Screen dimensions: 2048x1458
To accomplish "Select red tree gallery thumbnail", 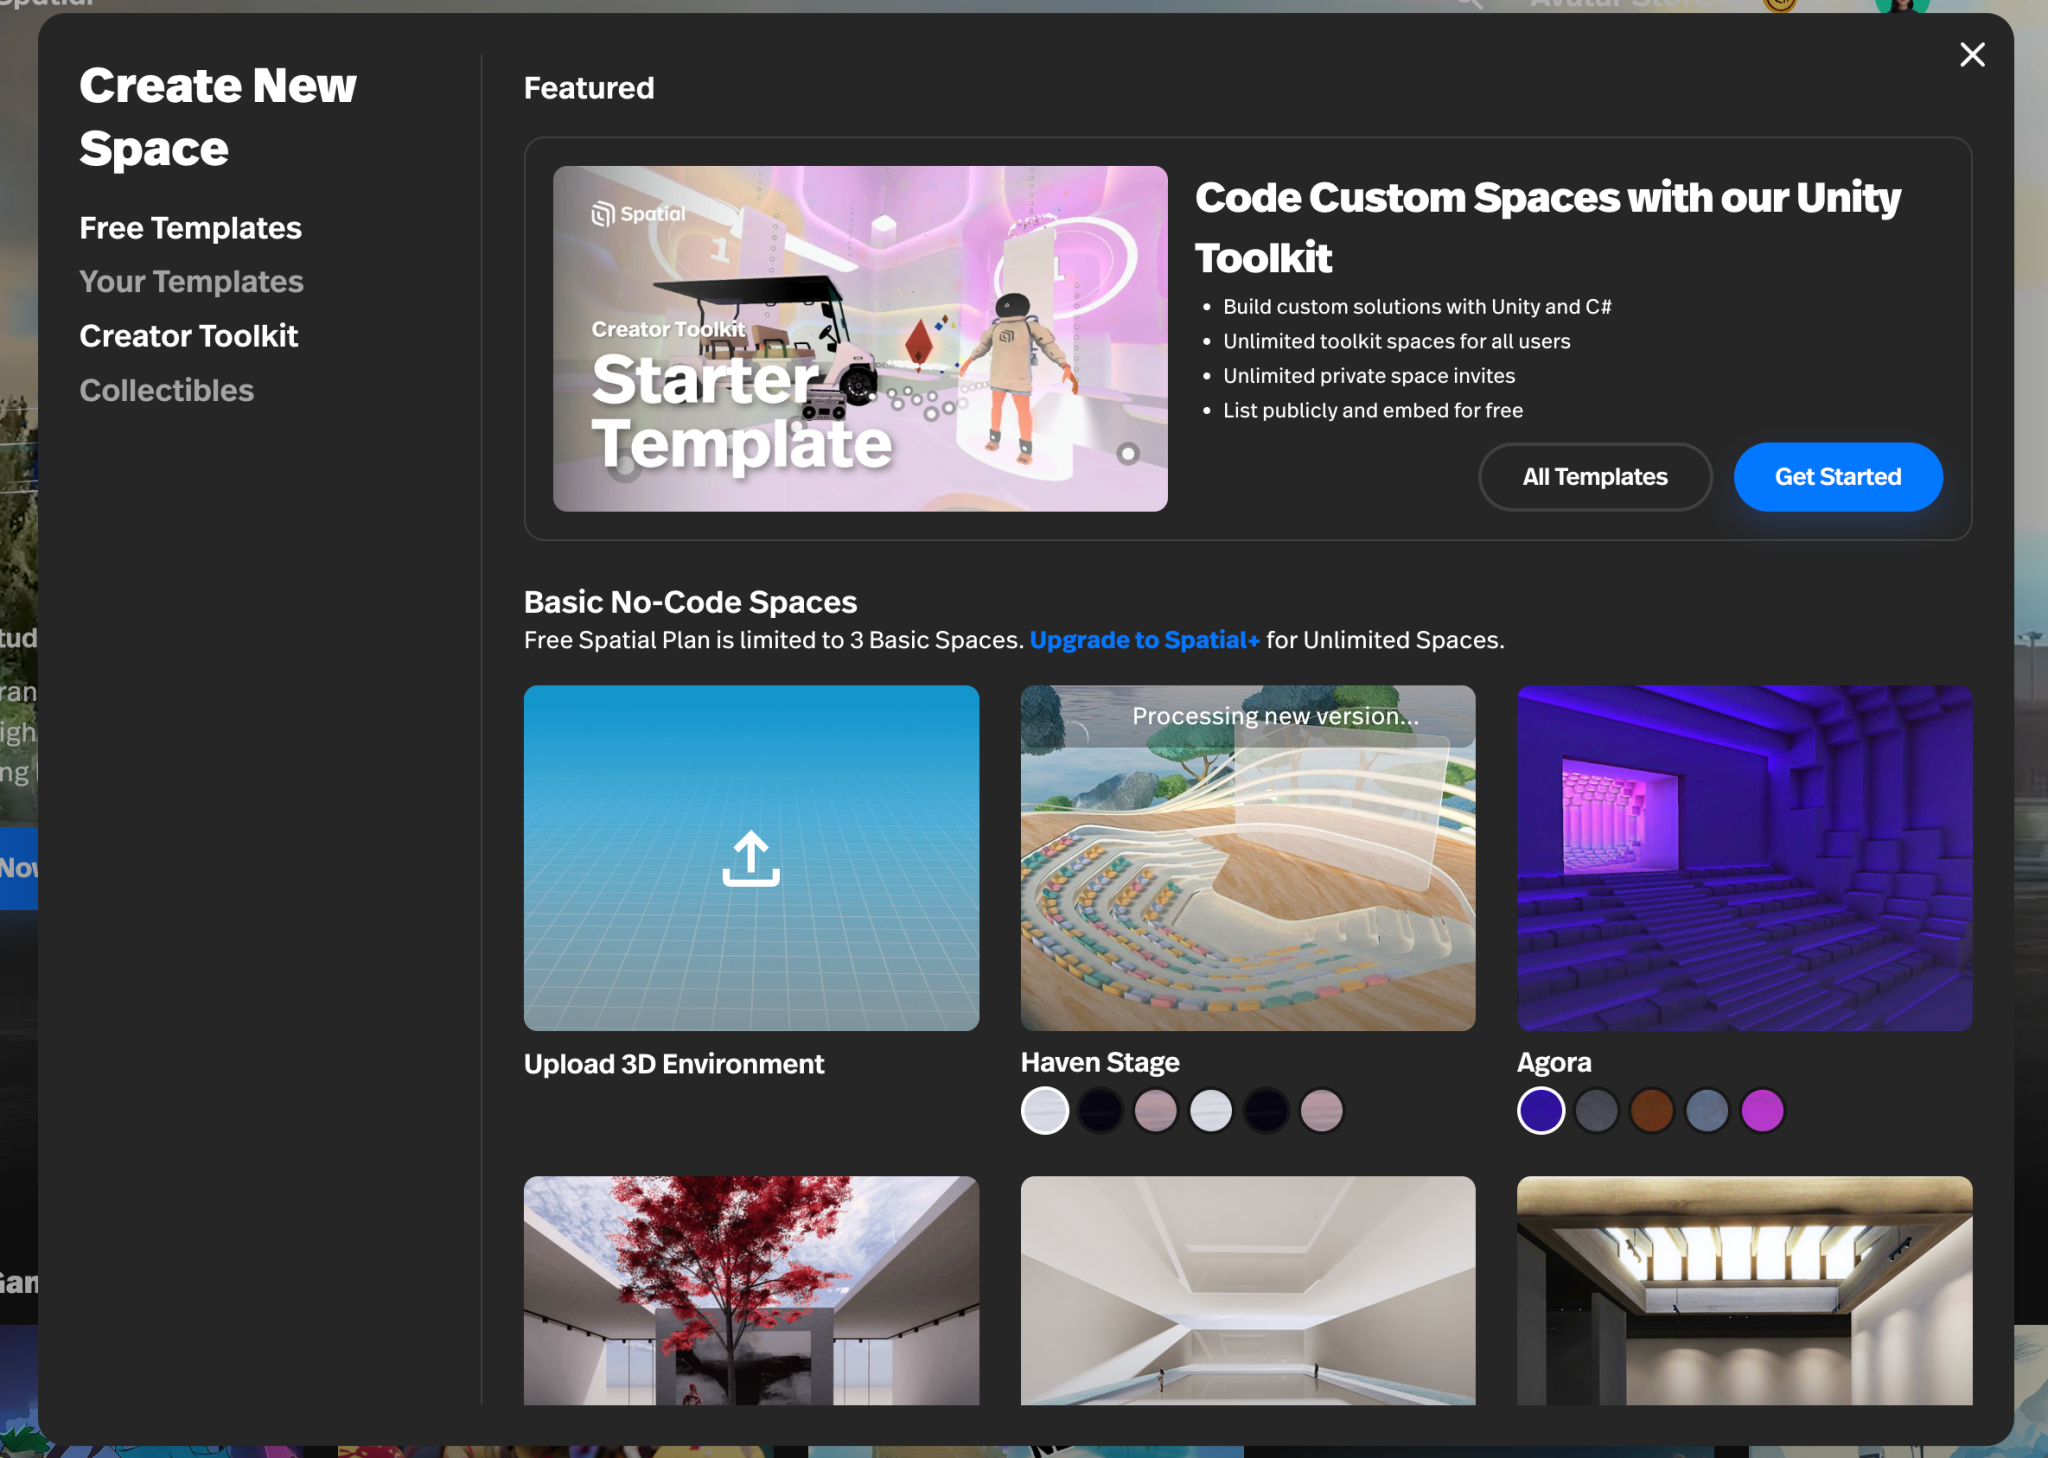I will (x=751, y=1290).
